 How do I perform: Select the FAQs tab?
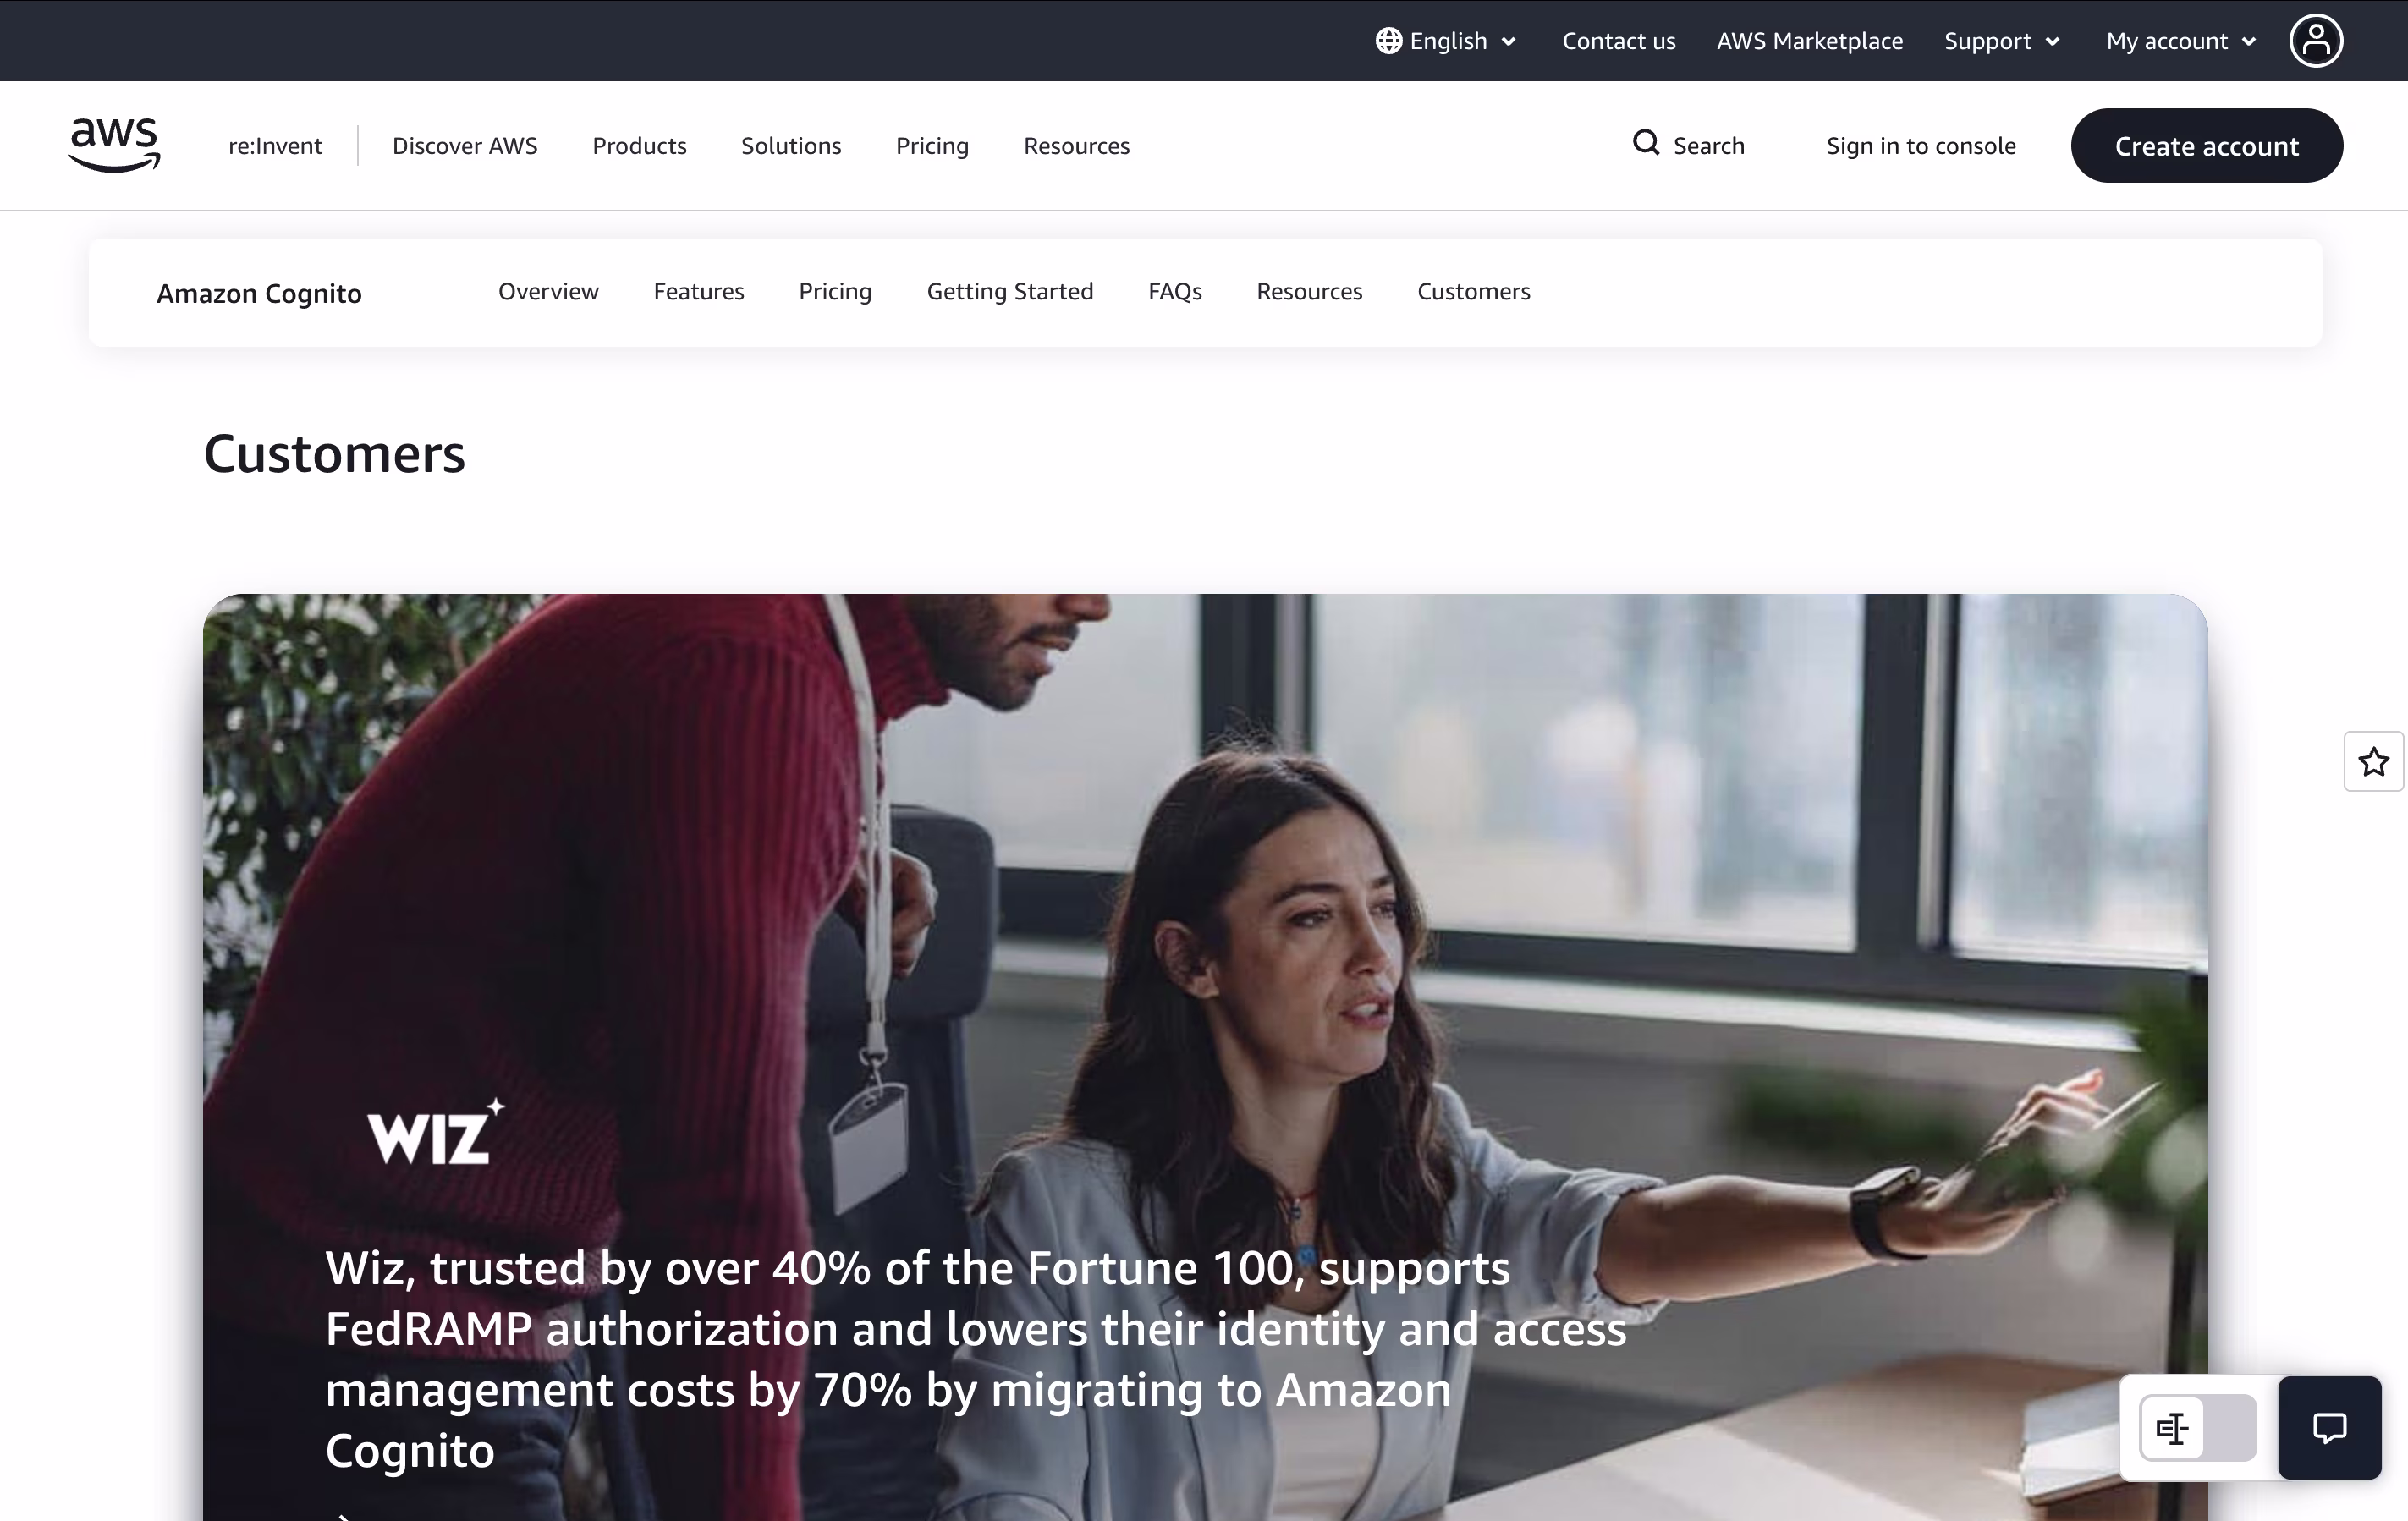coord(1174,291)
